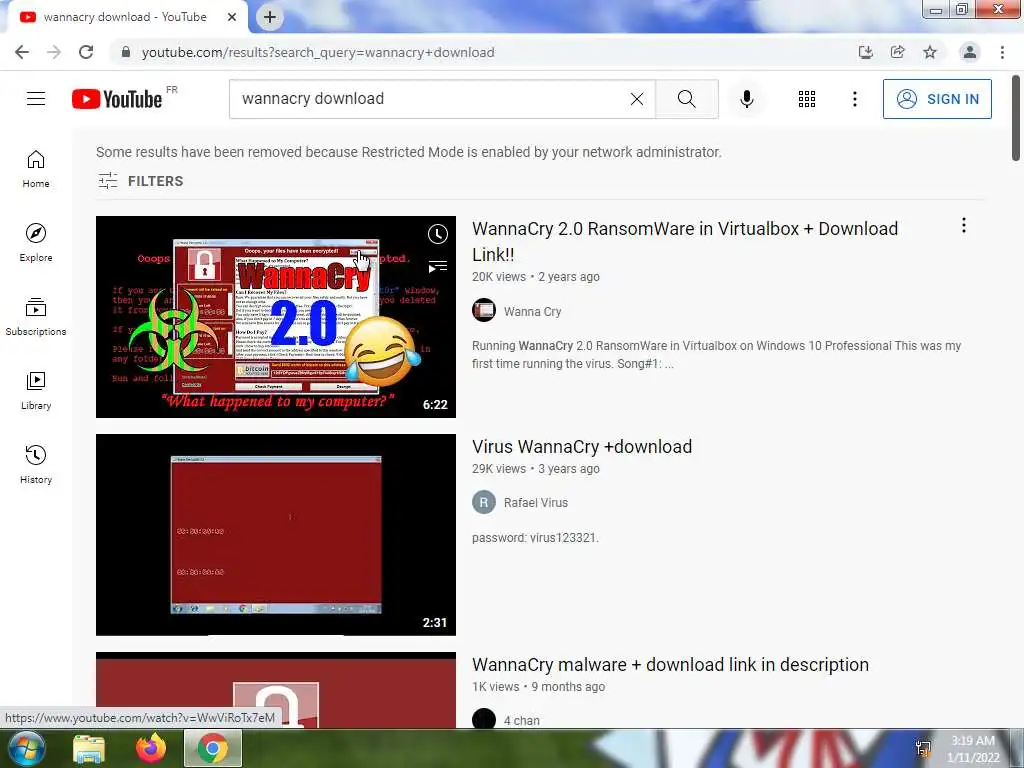
Task: Click the YouTube logo
Action: [x=118, y=99]
